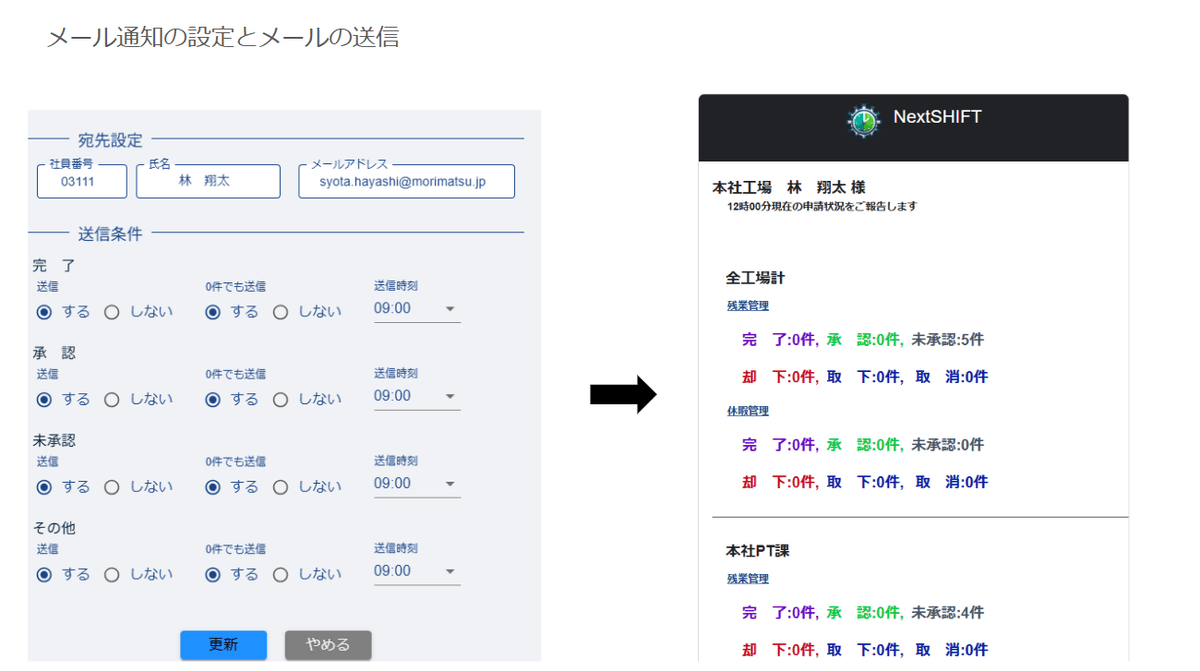Click the 氏名 input field
Screen dimensions: 1200x671
point(208,181)
